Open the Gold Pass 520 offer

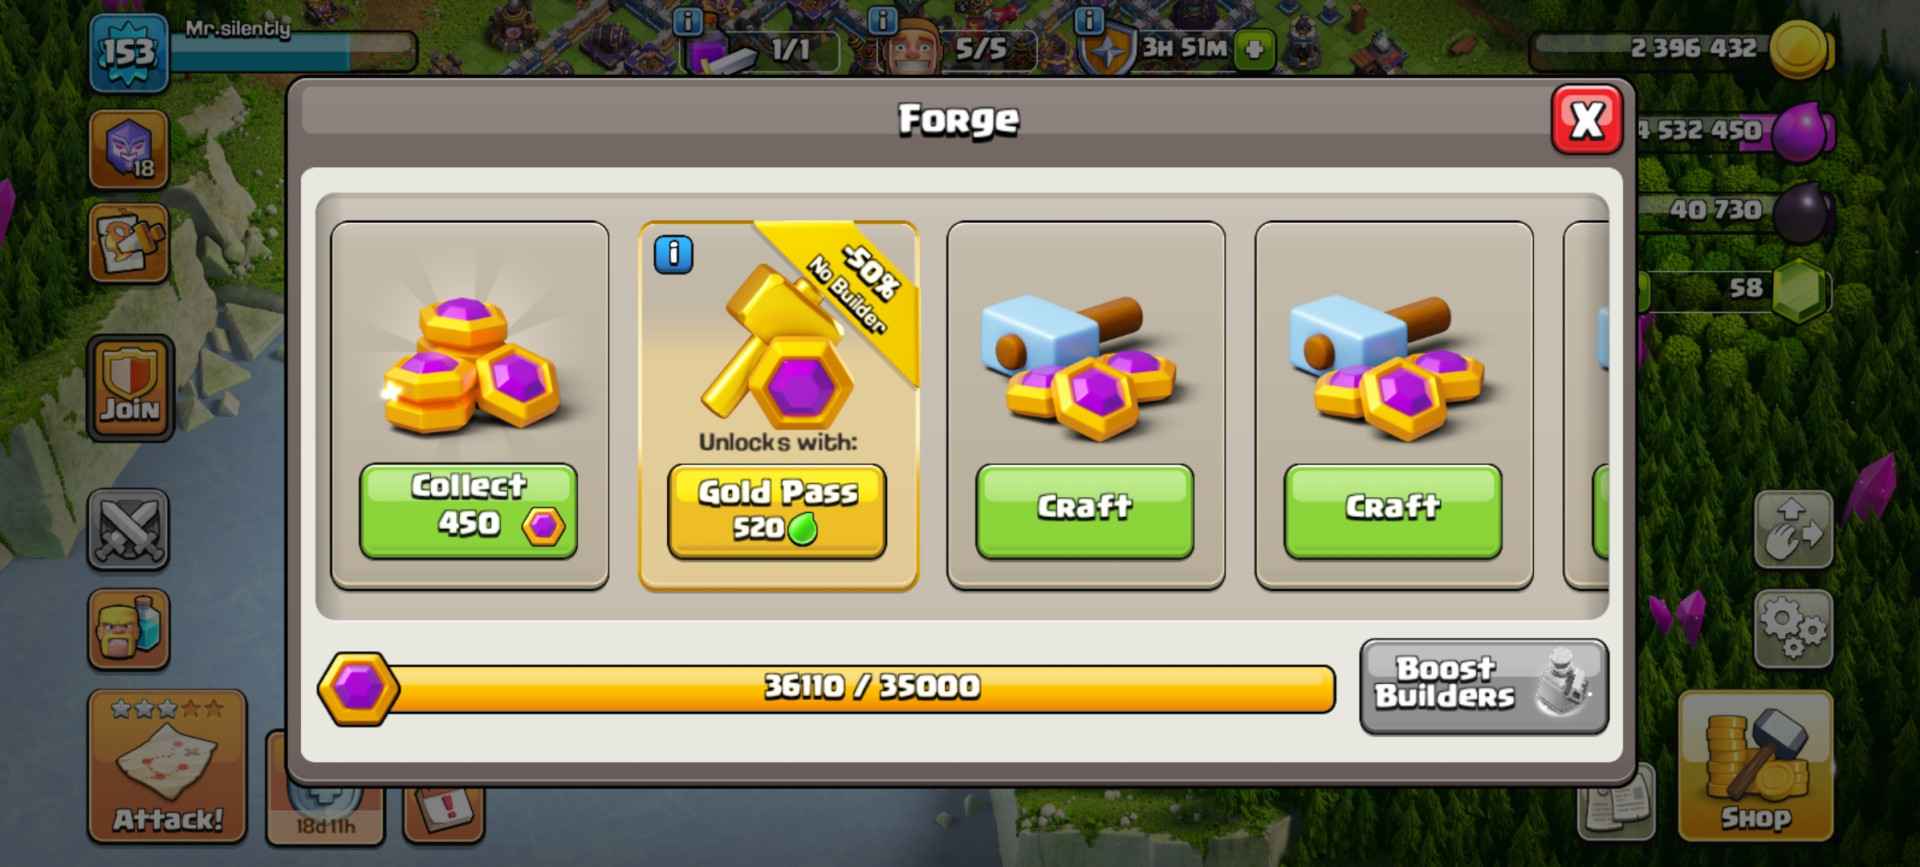[x=777, y=511]
